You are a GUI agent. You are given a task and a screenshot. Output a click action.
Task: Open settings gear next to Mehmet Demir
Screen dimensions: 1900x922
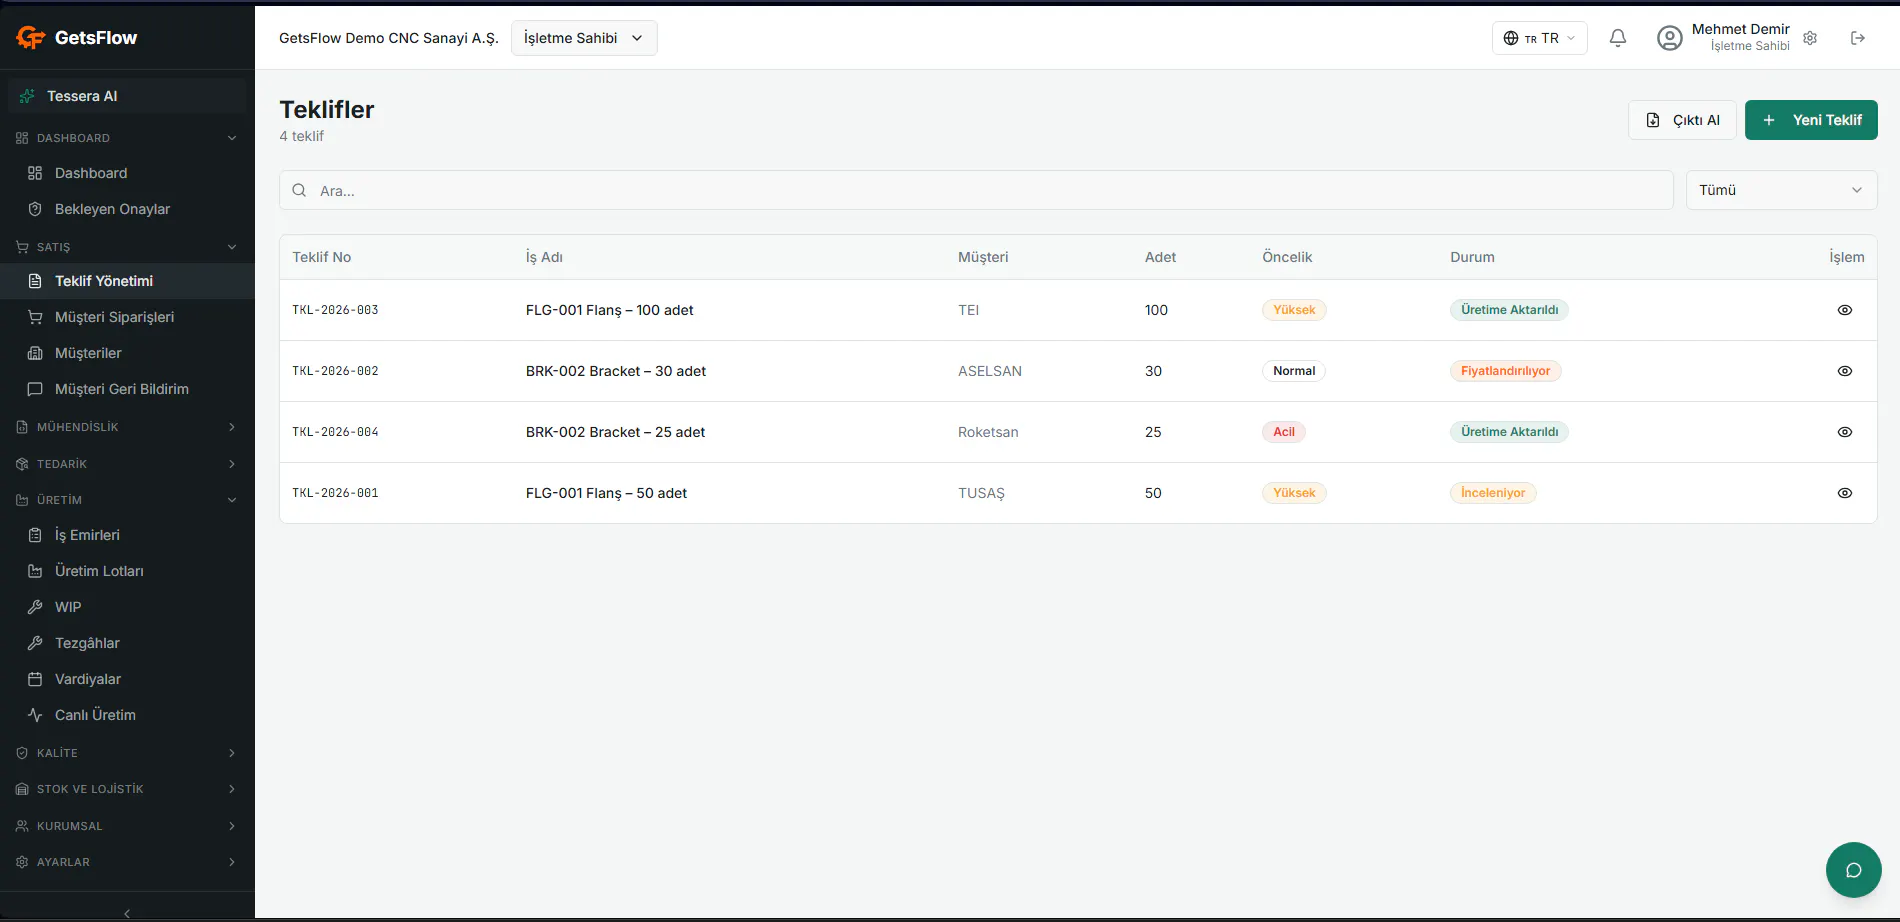click(1810, 38)
